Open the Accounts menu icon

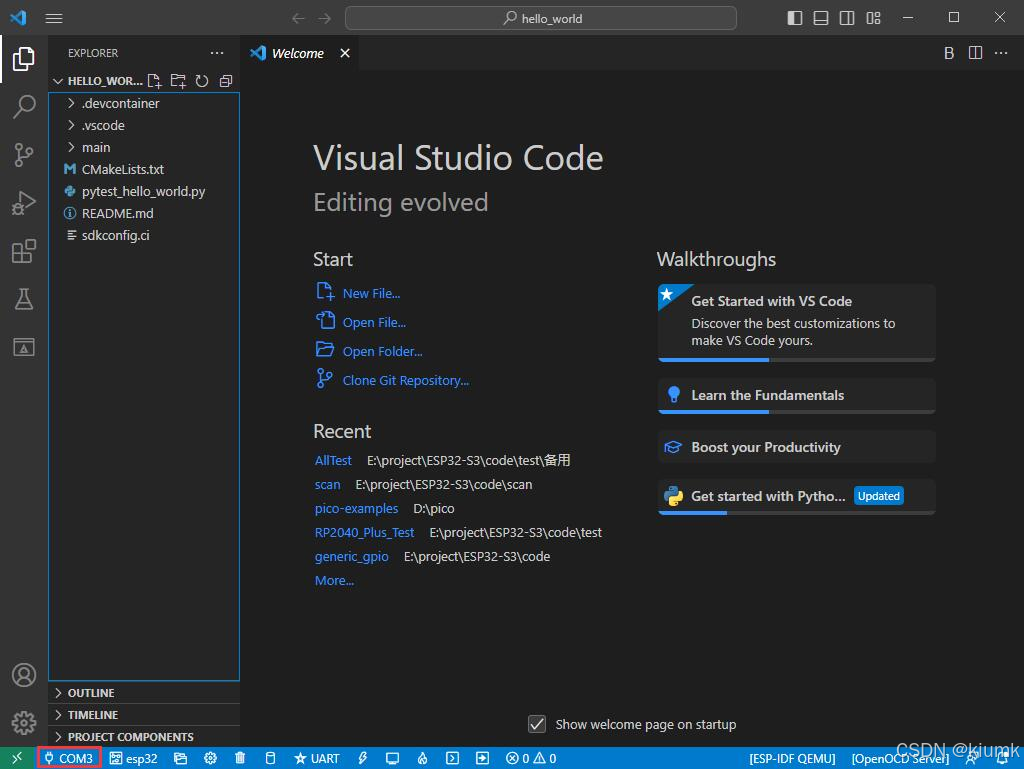(x=24, y=675)
